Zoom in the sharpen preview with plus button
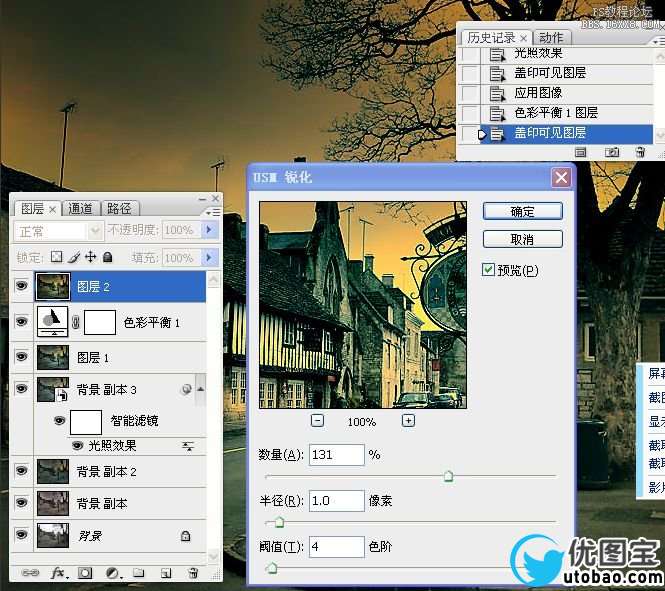665x591 pixels. (x=408, y=421)
